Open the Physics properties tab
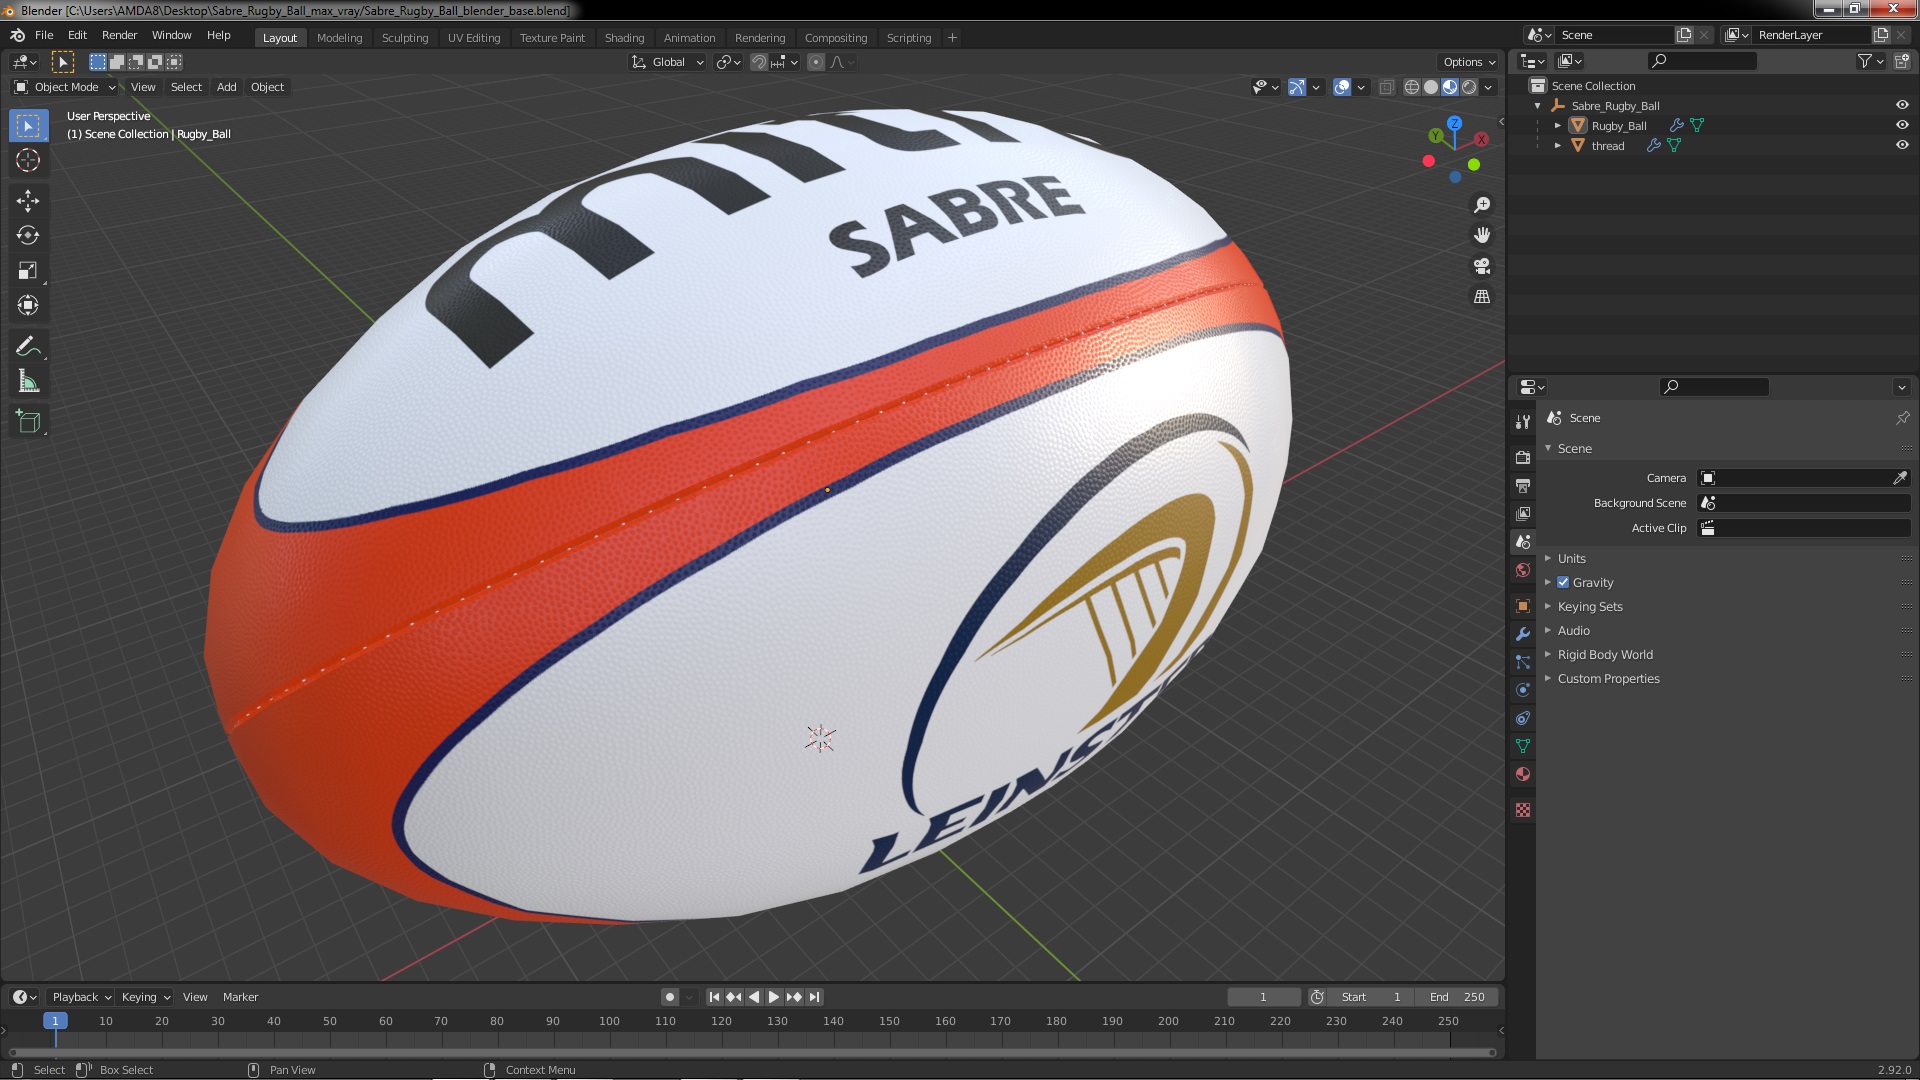1920x1080 pixels. pyautogui.click(x=1523, y=690)
